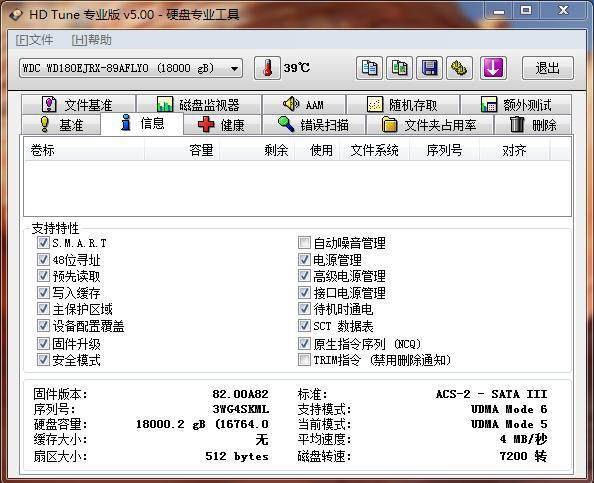This screenshot has height=483, width=594.
Task: Switch to the 基准 tab
Action: point(61,124)
